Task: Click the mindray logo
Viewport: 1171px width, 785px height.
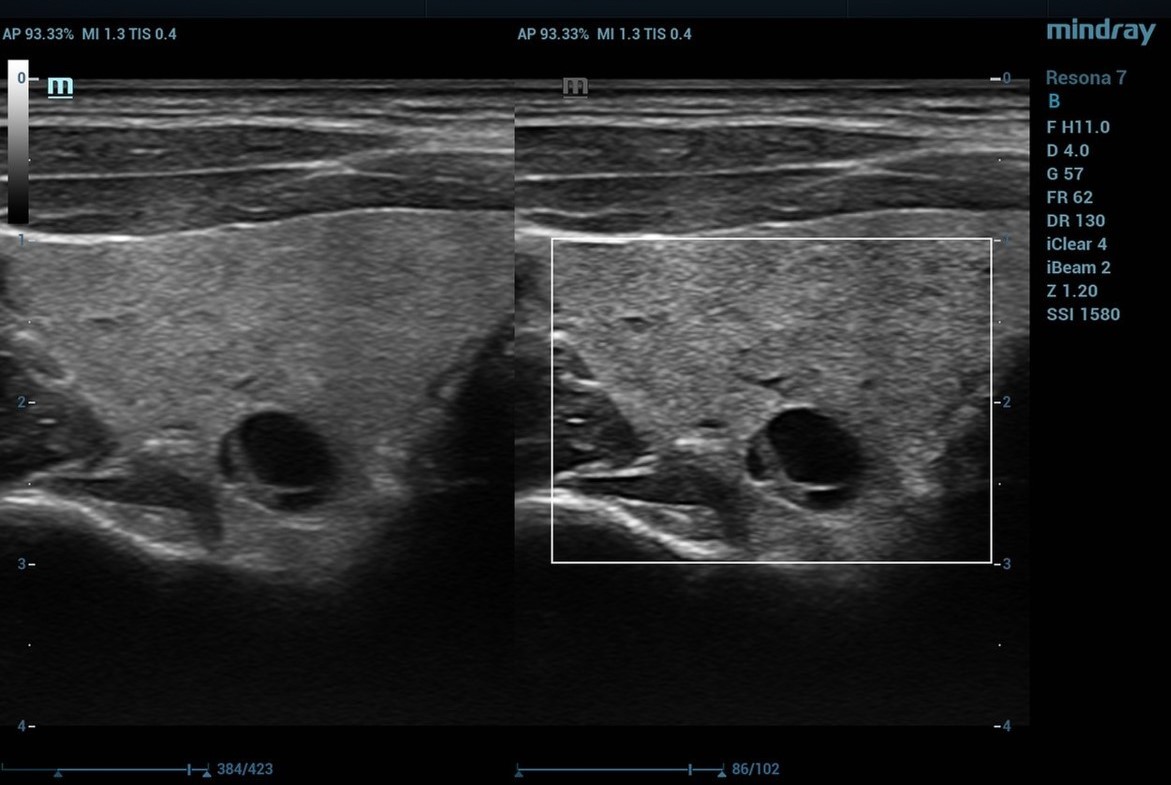Action: [x=1100, y=31]
